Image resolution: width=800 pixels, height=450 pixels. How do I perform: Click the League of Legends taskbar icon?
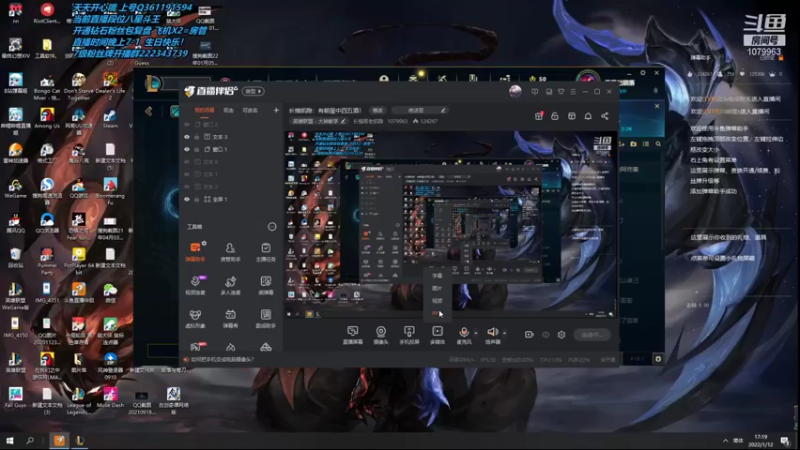[x=80, y=440]
